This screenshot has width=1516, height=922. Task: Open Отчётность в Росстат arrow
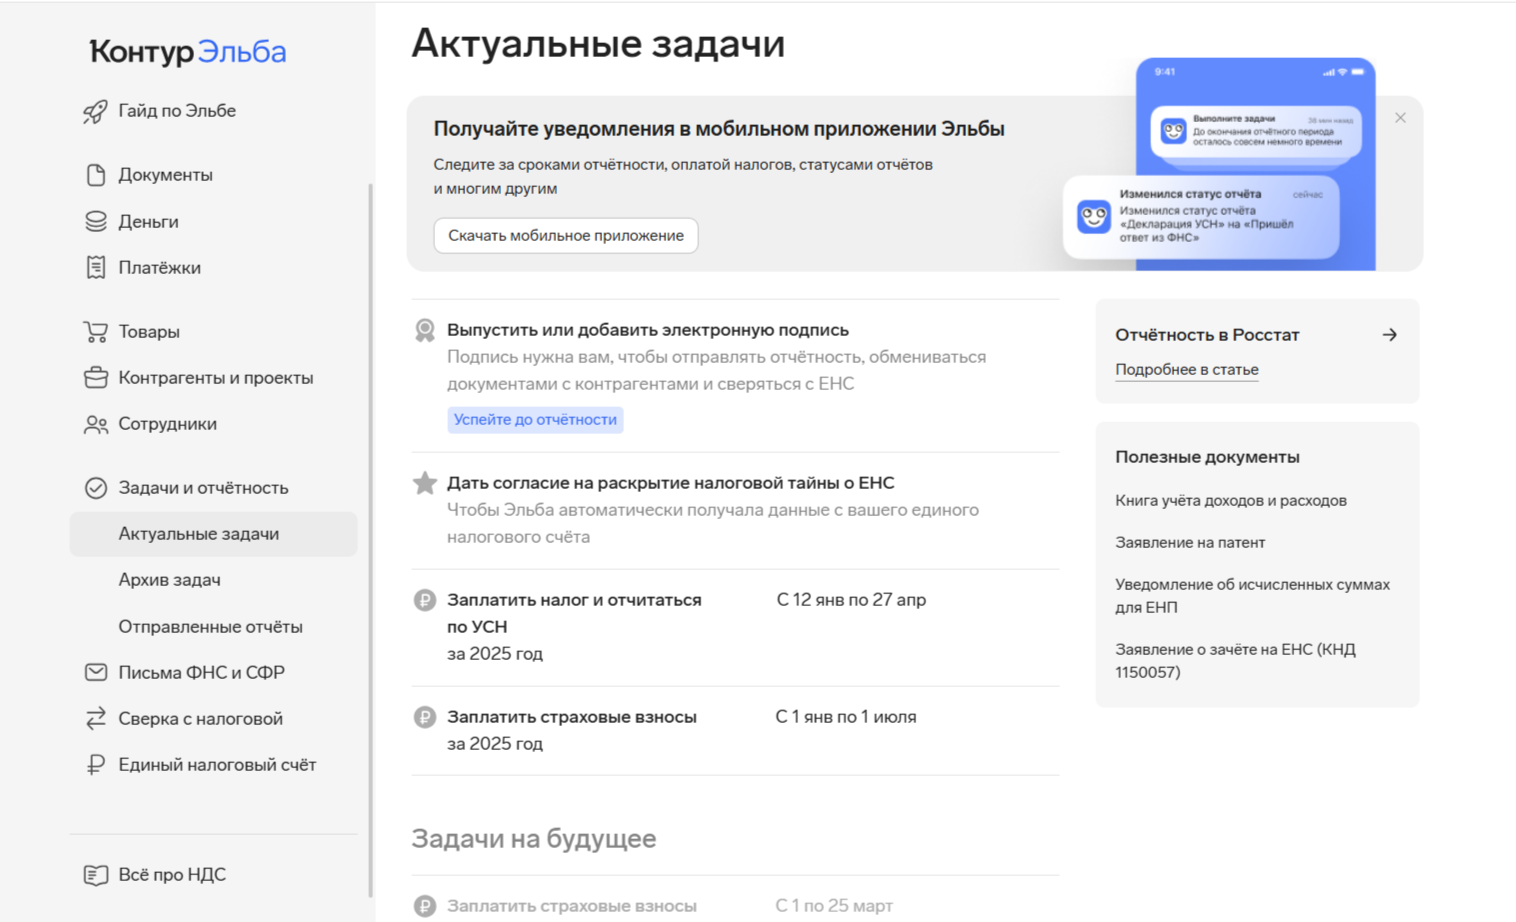pos(1389,335)
